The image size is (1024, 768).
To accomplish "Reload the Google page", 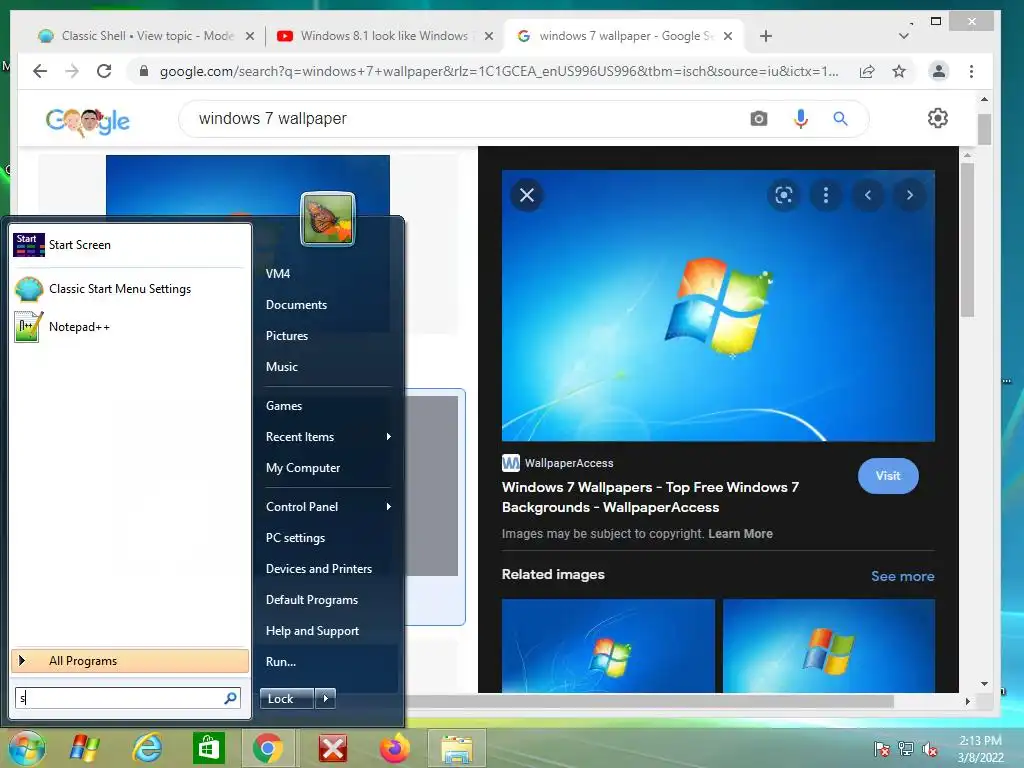I will (104, 71).
